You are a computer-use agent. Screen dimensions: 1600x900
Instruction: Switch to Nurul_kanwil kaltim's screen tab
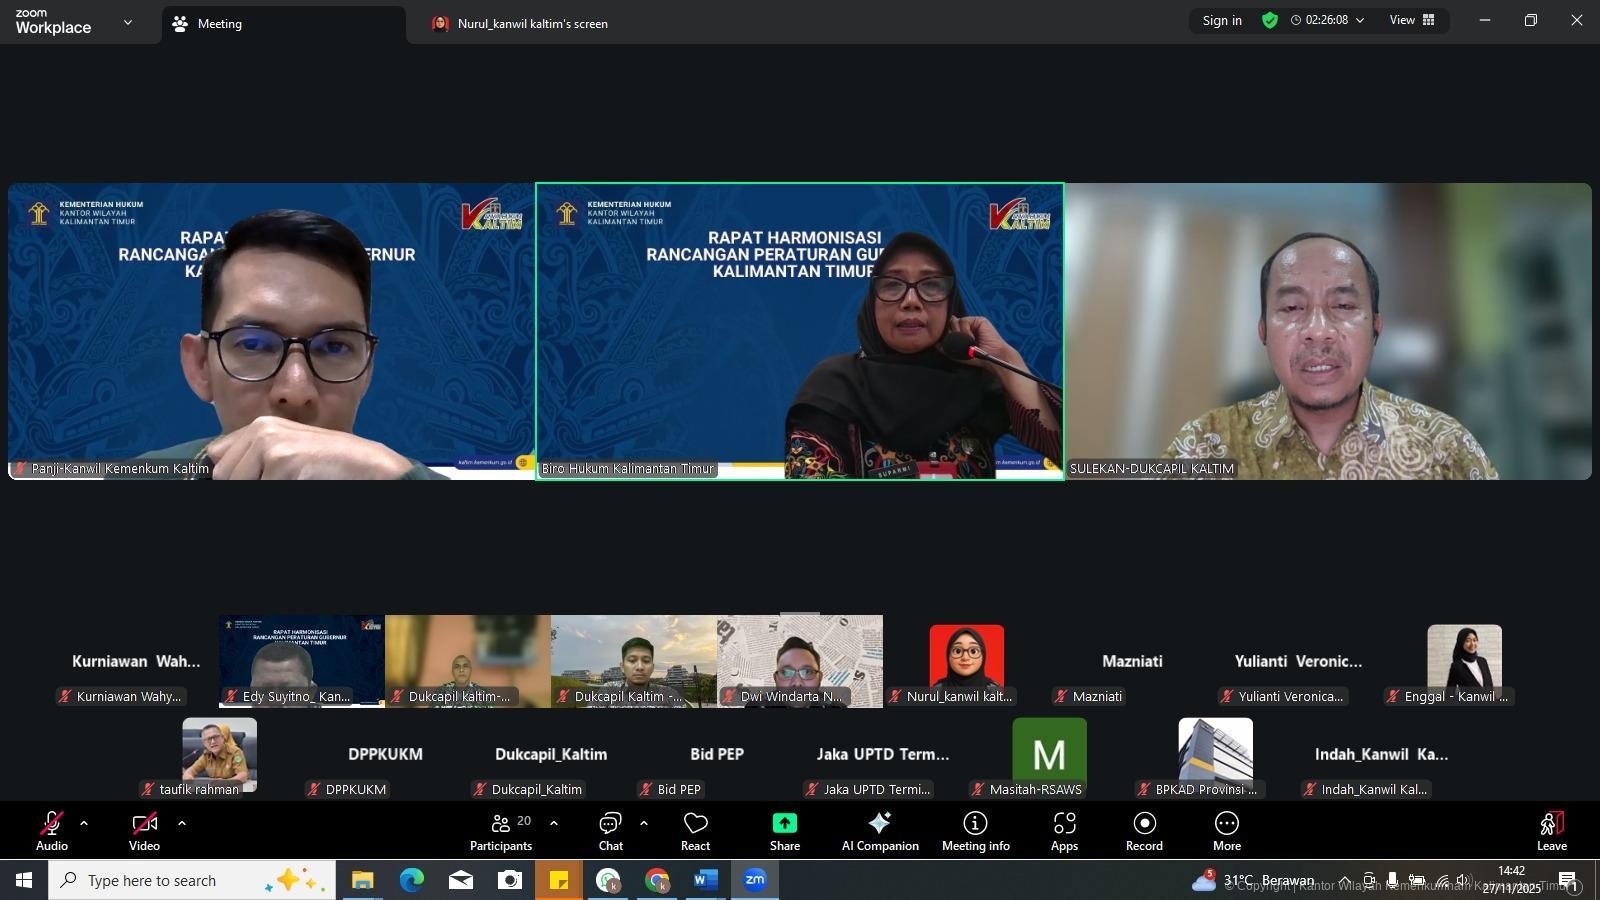click(x=532, y=24)
